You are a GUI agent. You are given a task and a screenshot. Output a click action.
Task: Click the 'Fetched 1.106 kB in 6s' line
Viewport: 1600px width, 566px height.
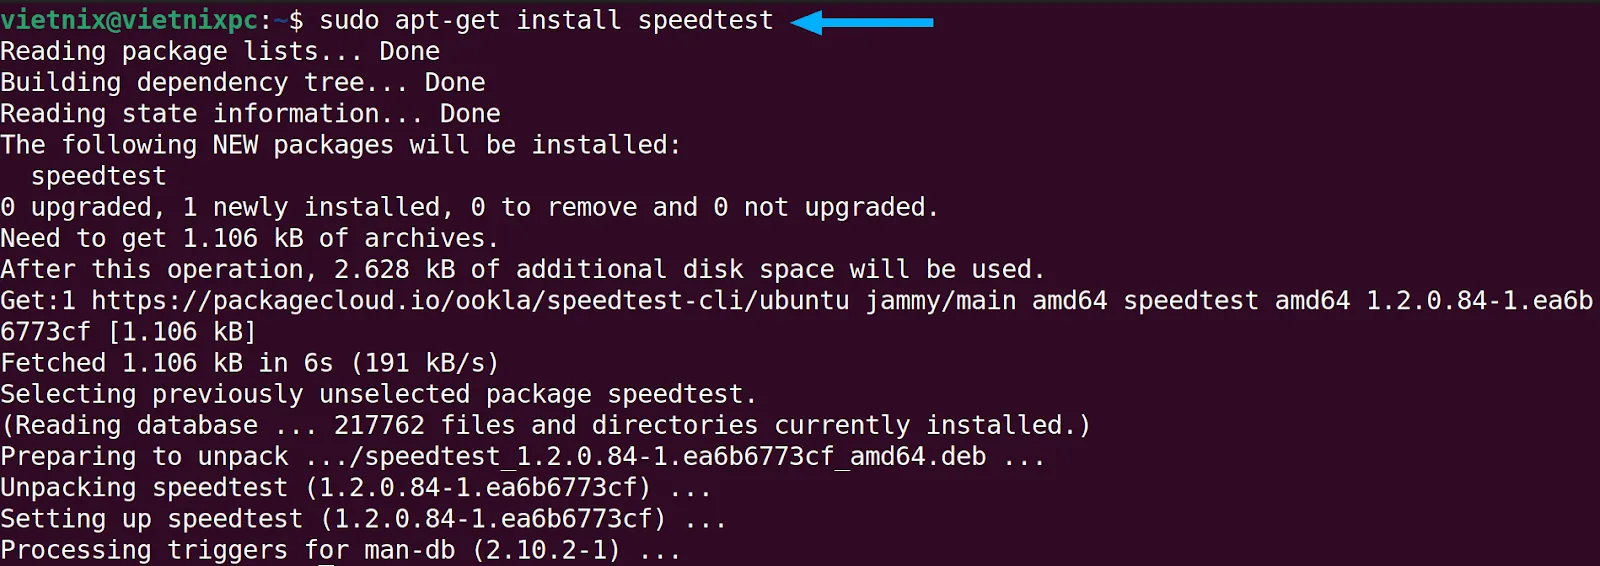pos(249,363)
